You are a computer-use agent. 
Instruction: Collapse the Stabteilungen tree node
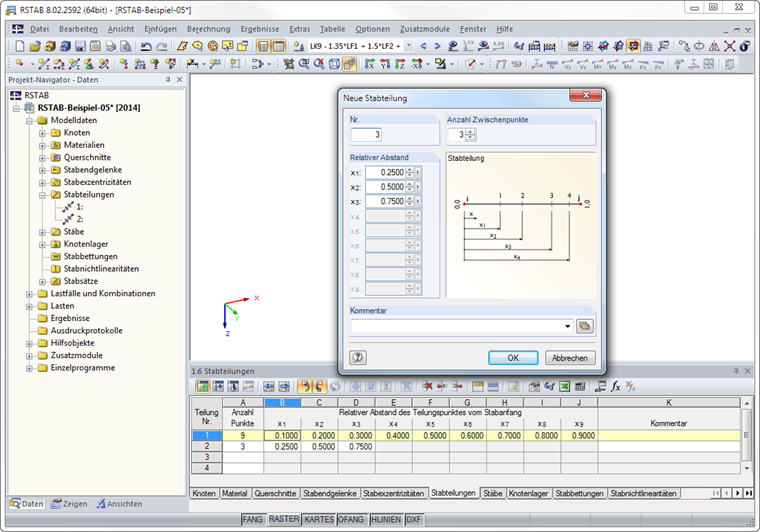[43, 195]
